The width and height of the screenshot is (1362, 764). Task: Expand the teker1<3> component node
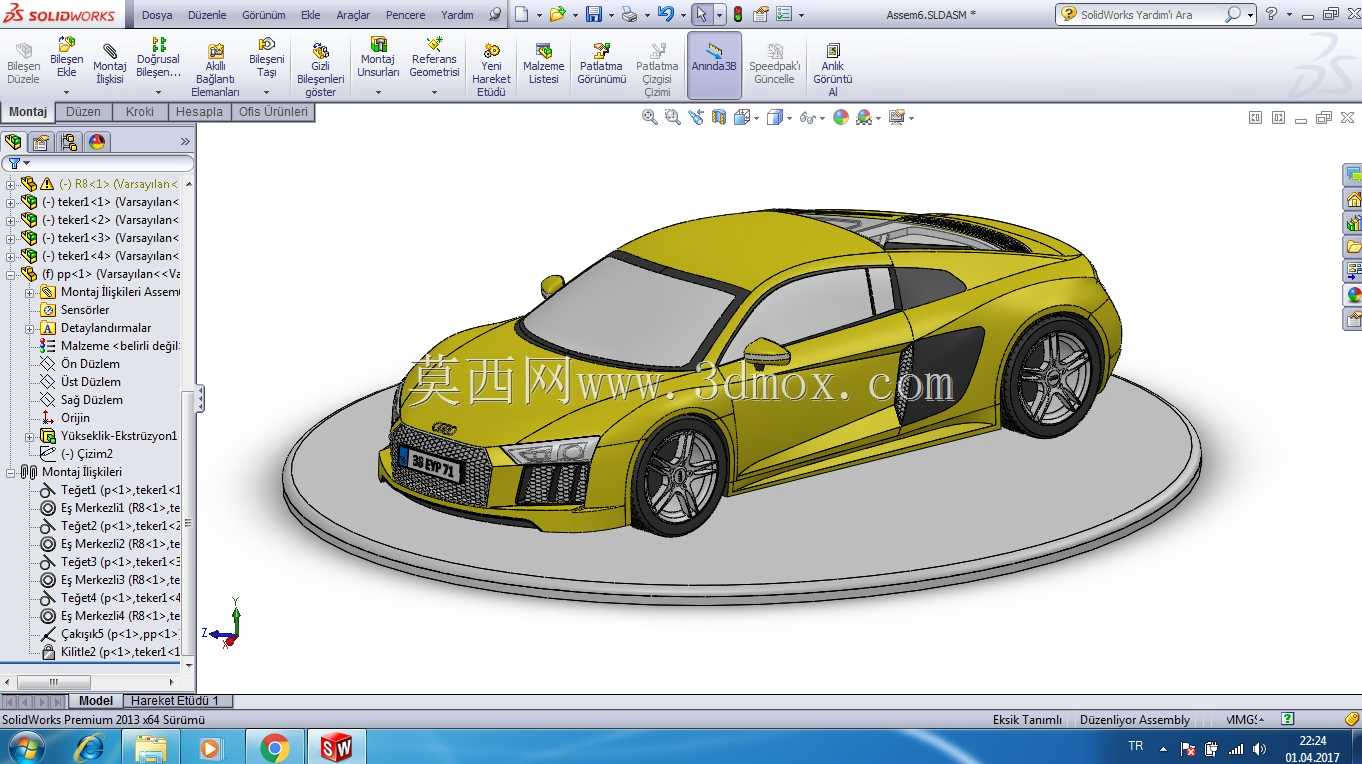pyautogui.click(x=11, y=238)
